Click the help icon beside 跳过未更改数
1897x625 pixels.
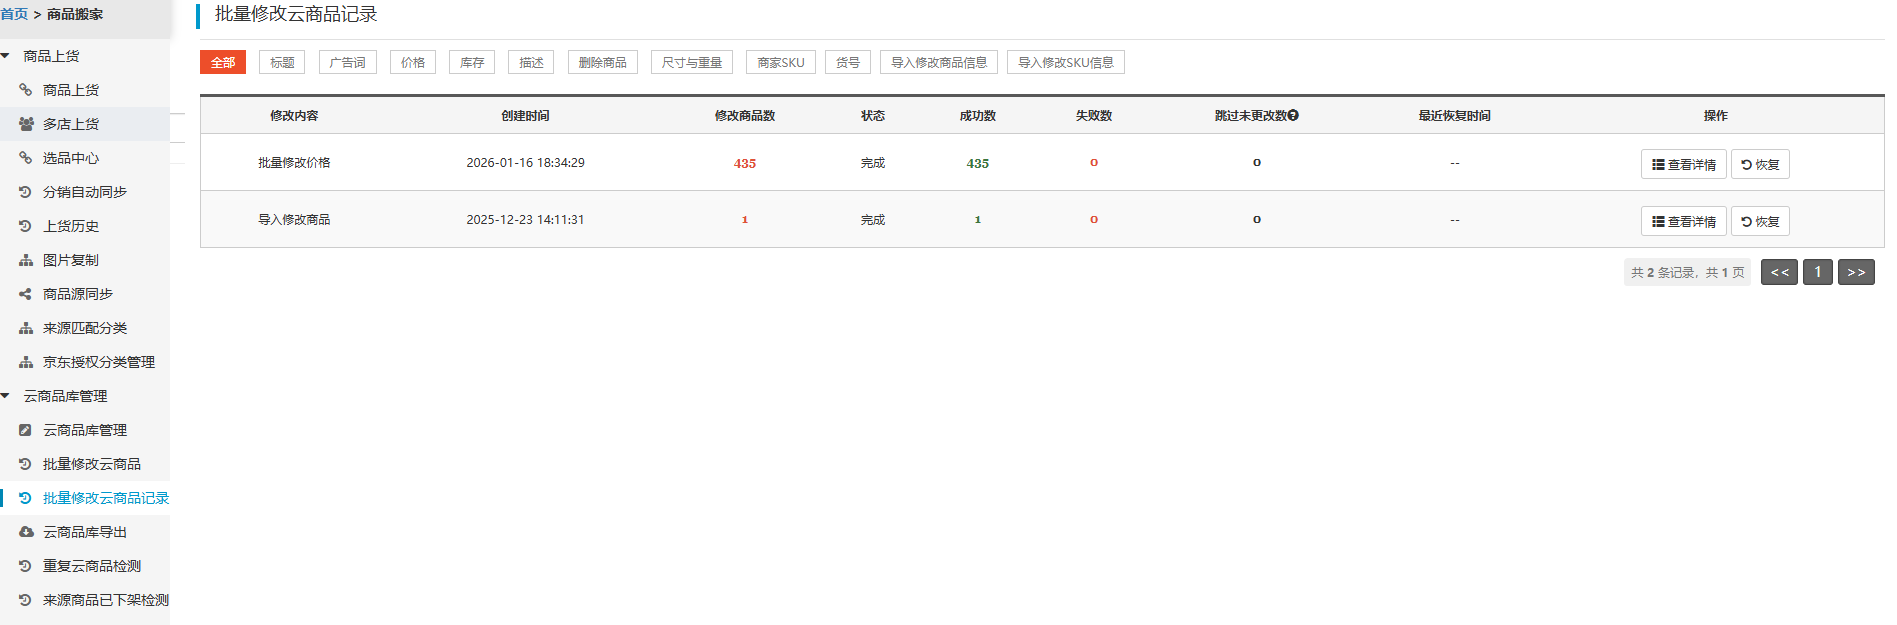pyautogui.click(x=1293, y=116)
